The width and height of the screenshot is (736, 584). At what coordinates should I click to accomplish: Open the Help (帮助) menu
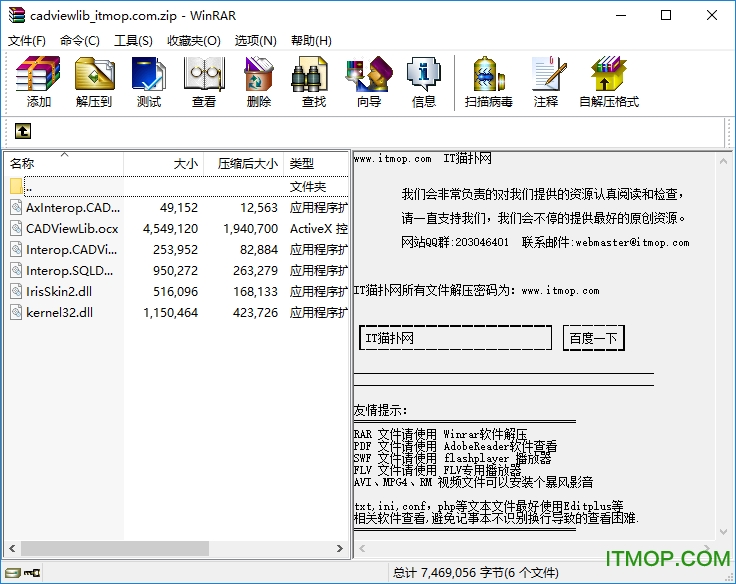click(311, 41)
